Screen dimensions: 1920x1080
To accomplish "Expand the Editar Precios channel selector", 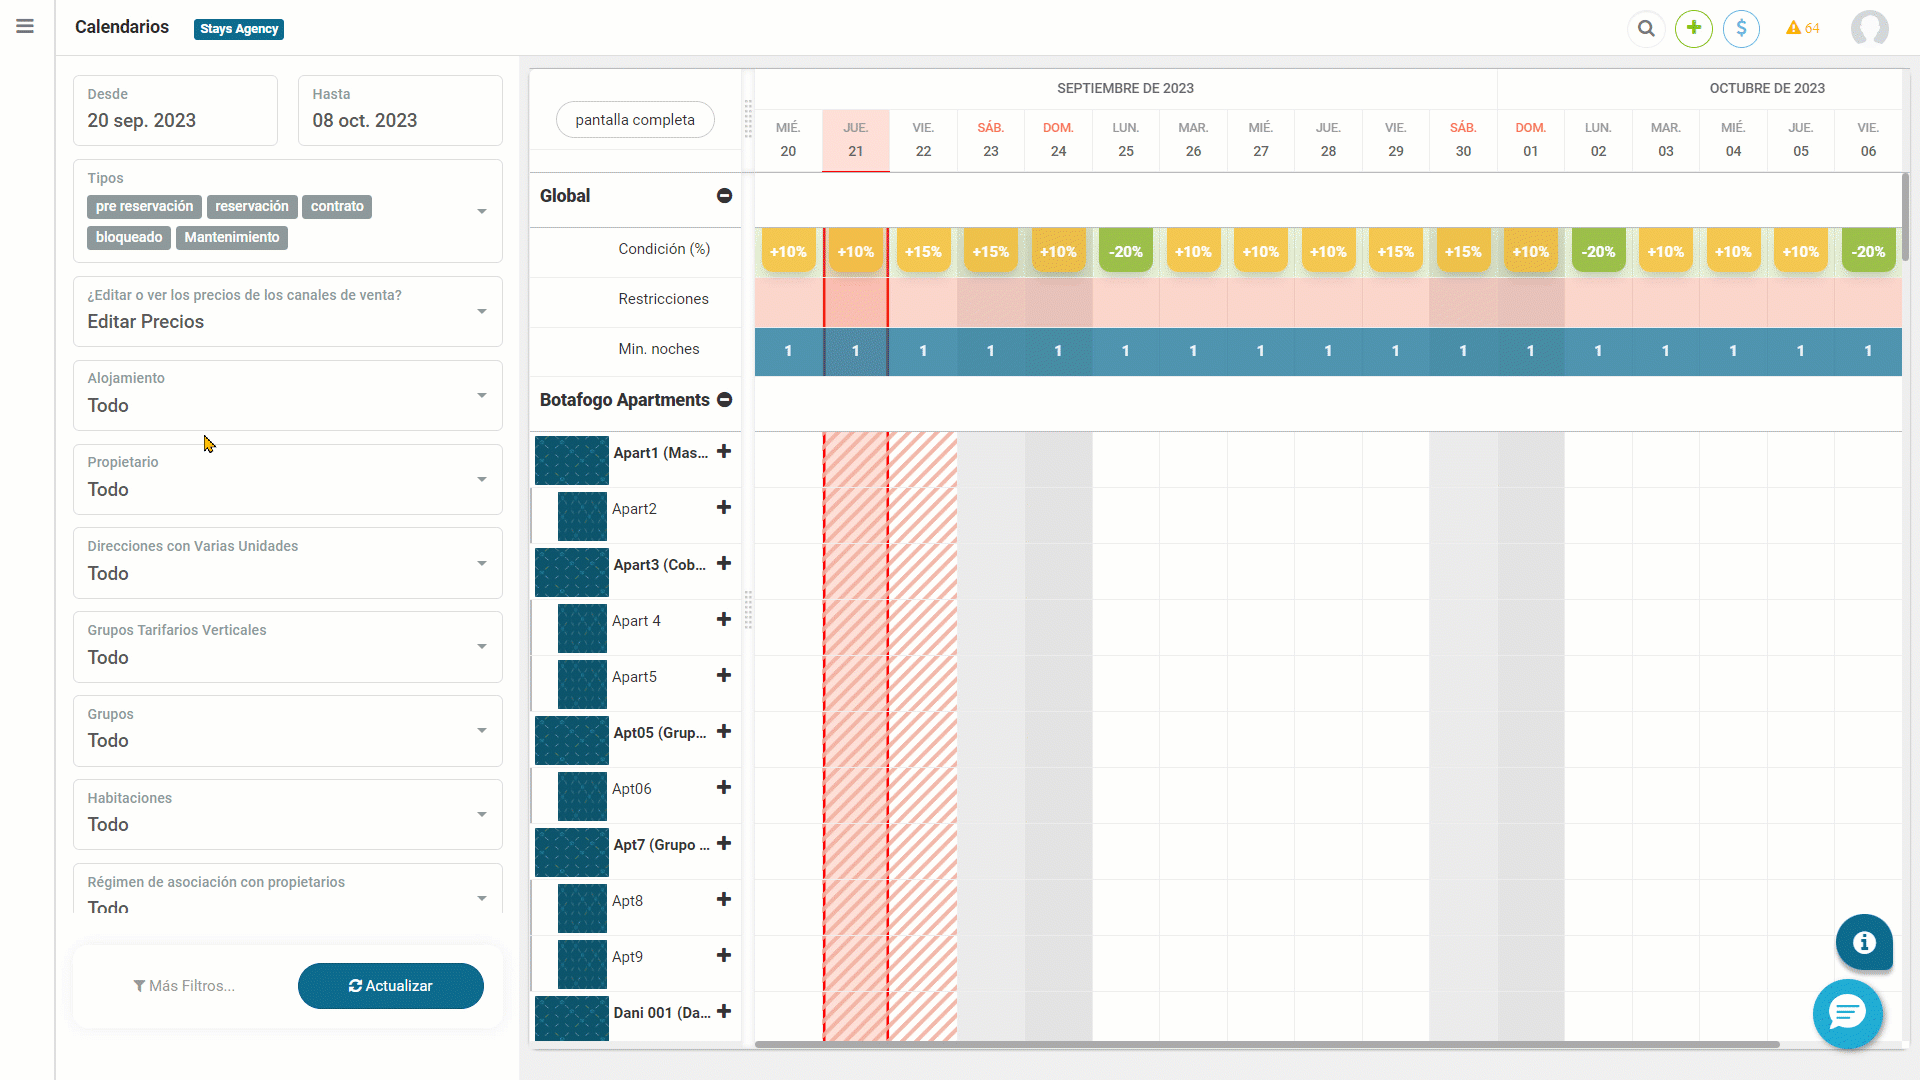I will click(287, 311).
